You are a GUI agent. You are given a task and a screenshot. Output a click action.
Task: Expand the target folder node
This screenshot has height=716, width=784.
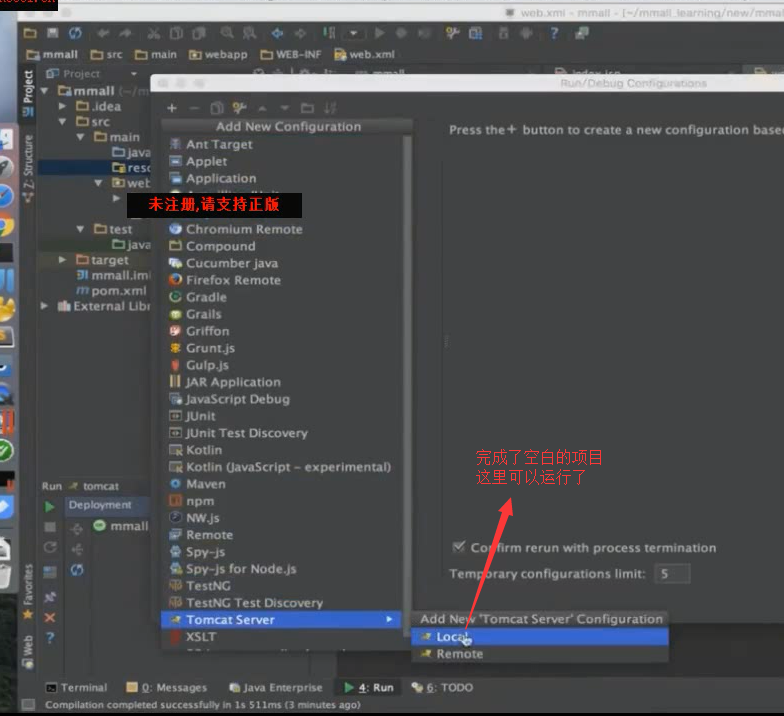click(x=62, y=260)
